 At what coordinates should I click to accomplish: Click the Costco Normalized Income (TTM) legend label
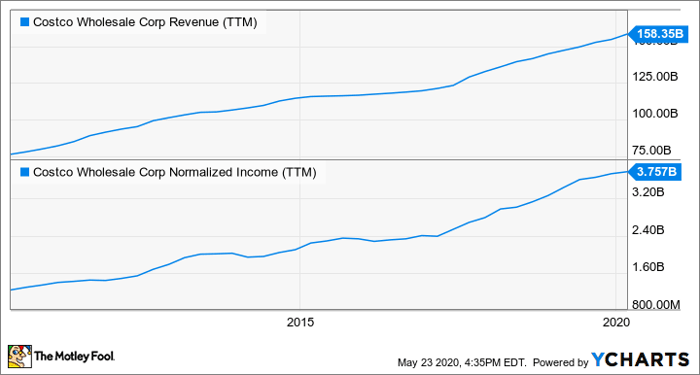pyautogui.click(x=175, y=172)
